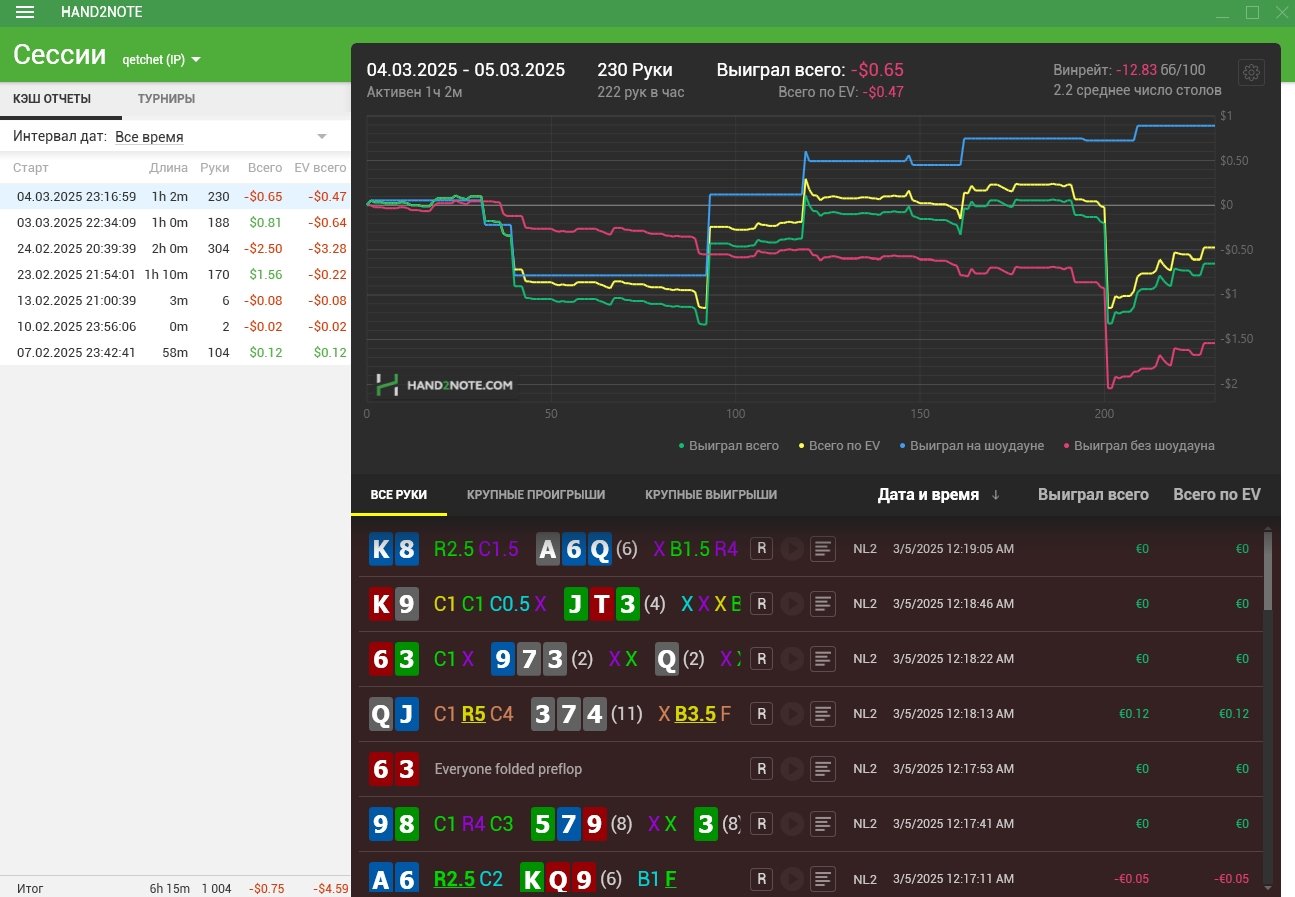Toggle the Всего по EV legend series
The height and width of the screenshot is (897, 1295).
click(x=838, y=446)
